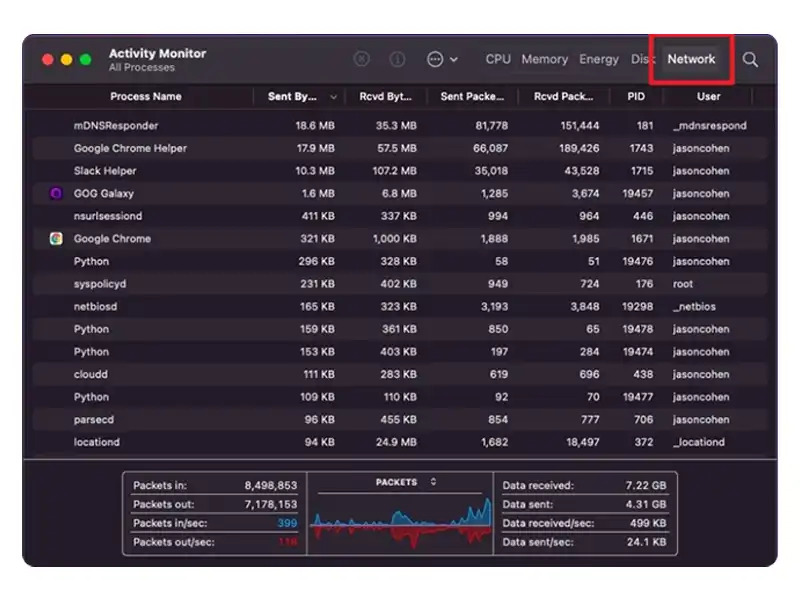Sort by User column header
This screenshot has height=600, width=800.
coord(708,96)
